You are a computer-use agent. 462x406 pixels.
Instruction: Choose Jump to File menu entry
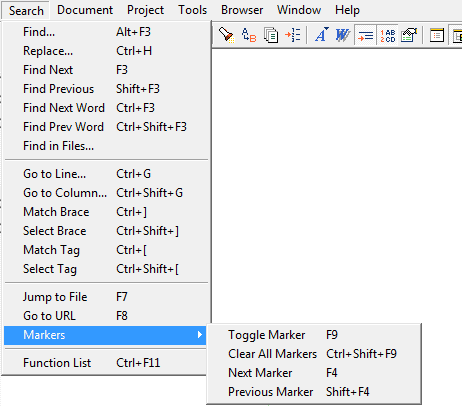106,297
